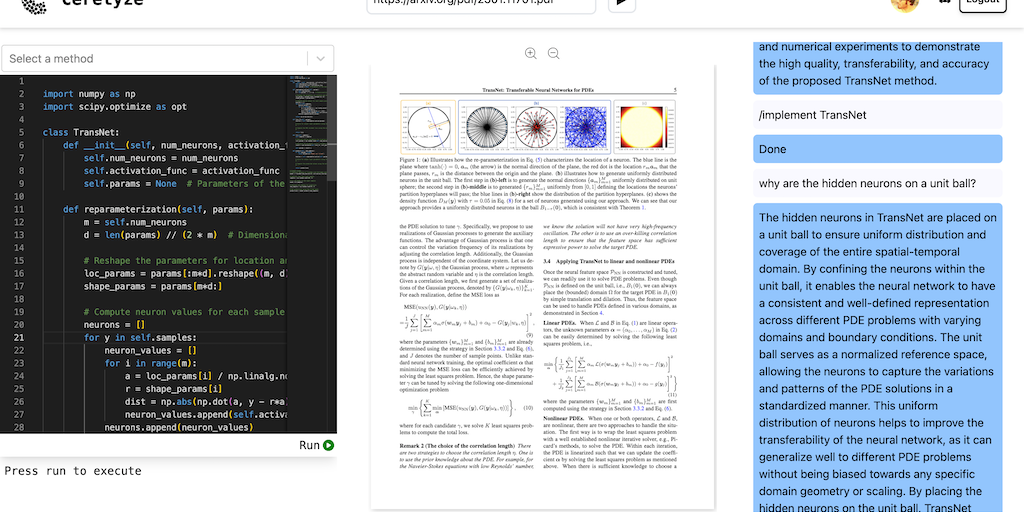The height and width of the screenshot is (512, 1024).
Task: Click the icon left of Logout
Action: [x=941, y=4]
